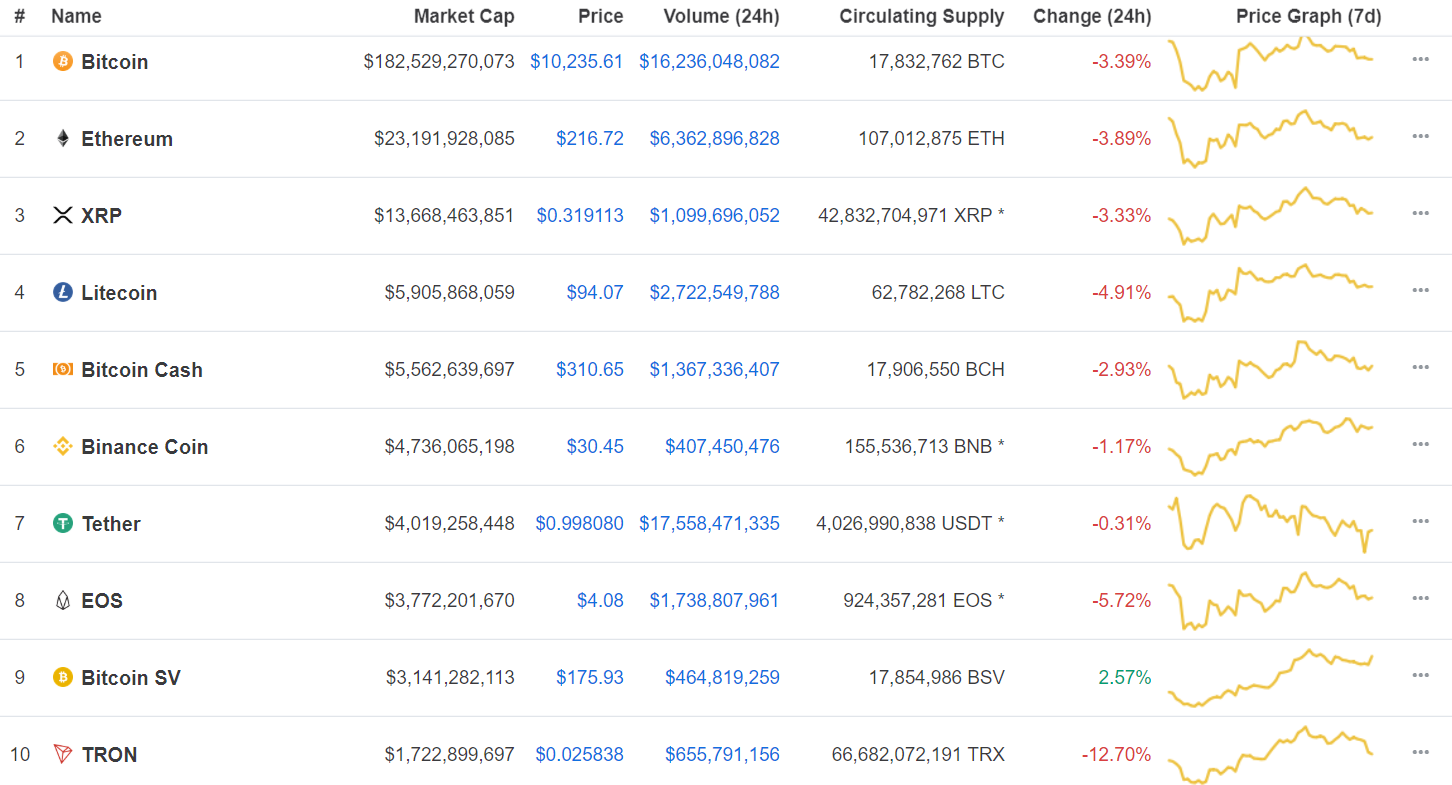The width and height of the screenshot is (1452, 785).
Task: Open the Bitcoin Cash name link
Action: [x=142, y=369]
